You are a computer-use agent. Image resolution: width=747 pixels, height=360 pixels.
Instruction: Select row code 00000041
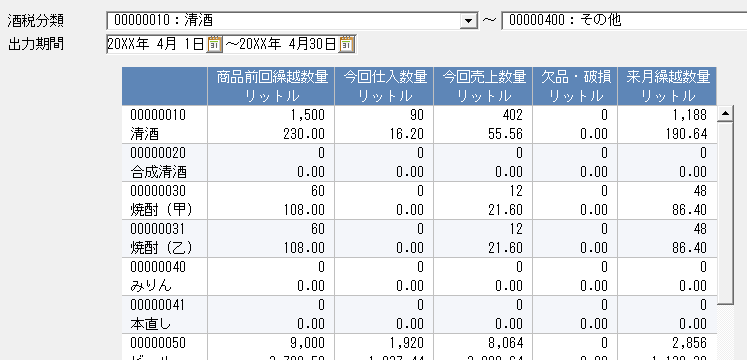[158, 305]
